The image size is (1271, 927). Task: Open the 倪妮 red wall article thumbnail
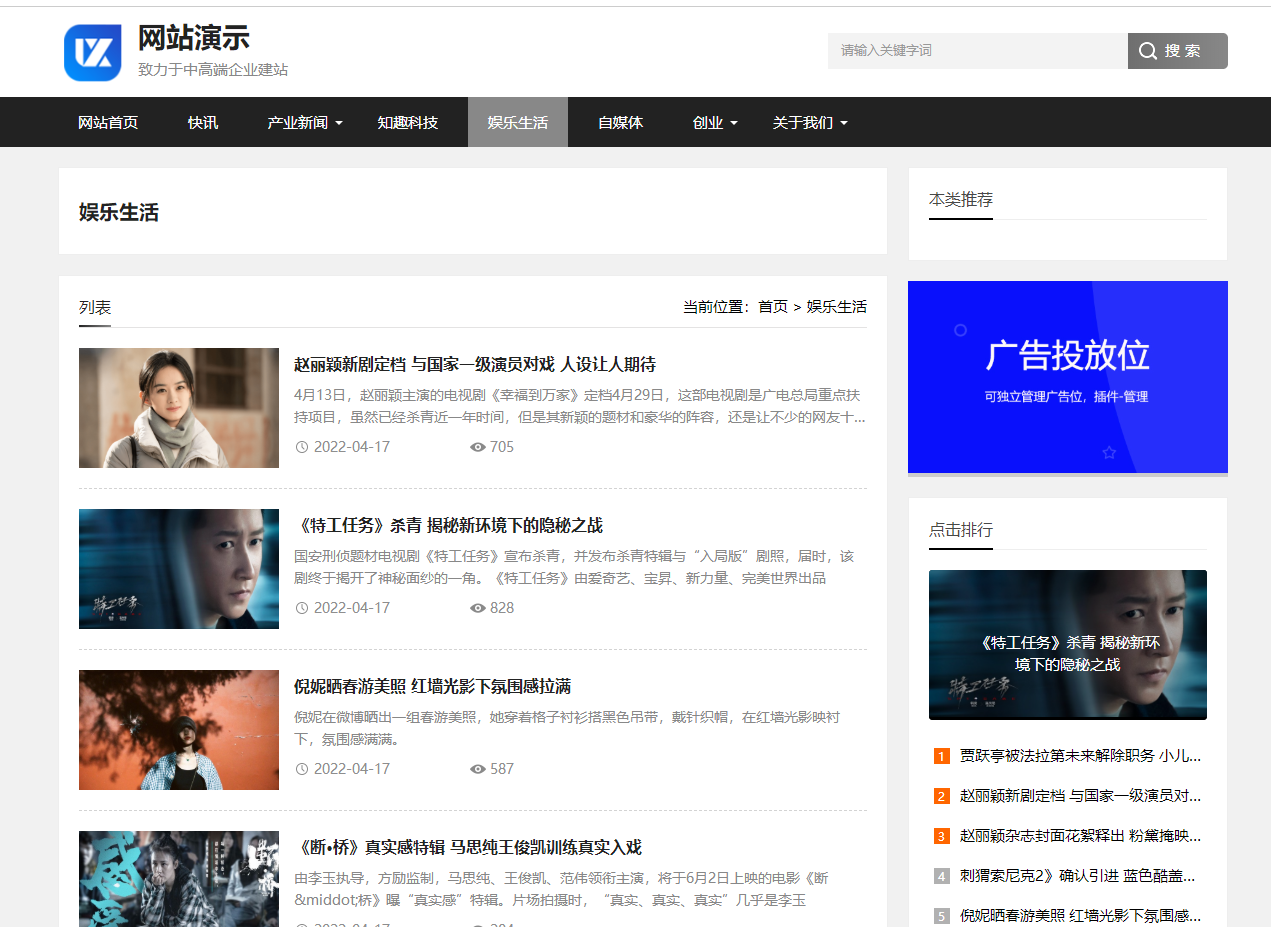(179, 730)
